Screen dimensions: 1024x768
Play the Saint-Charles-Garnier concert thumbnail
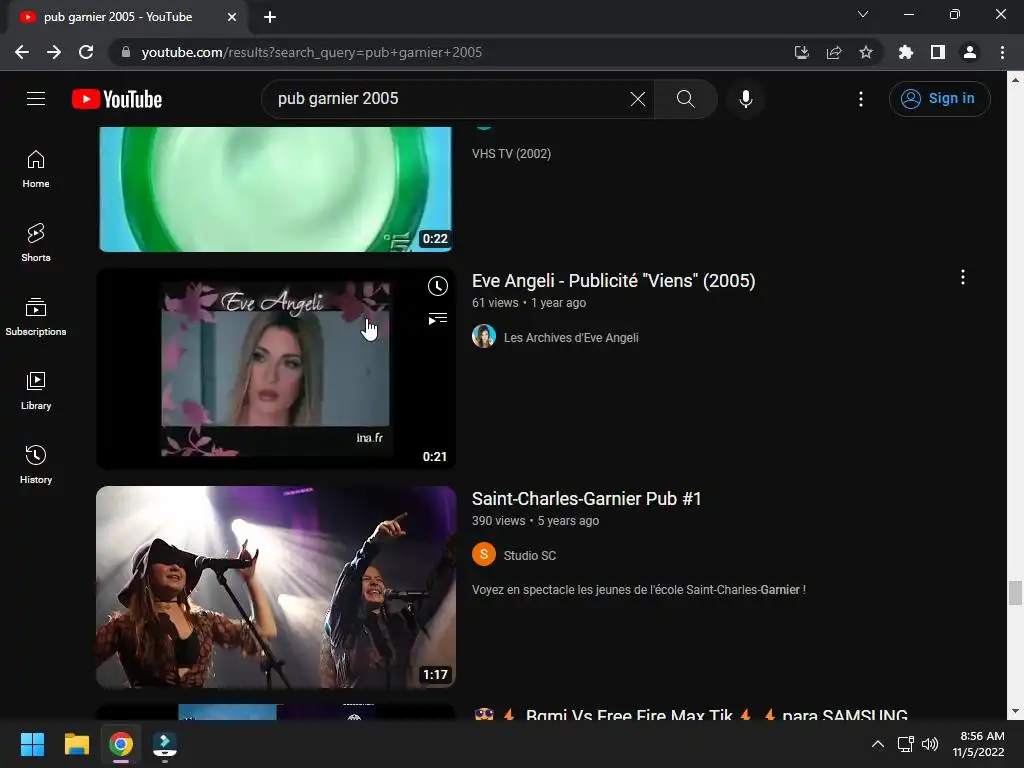point(276,587)
